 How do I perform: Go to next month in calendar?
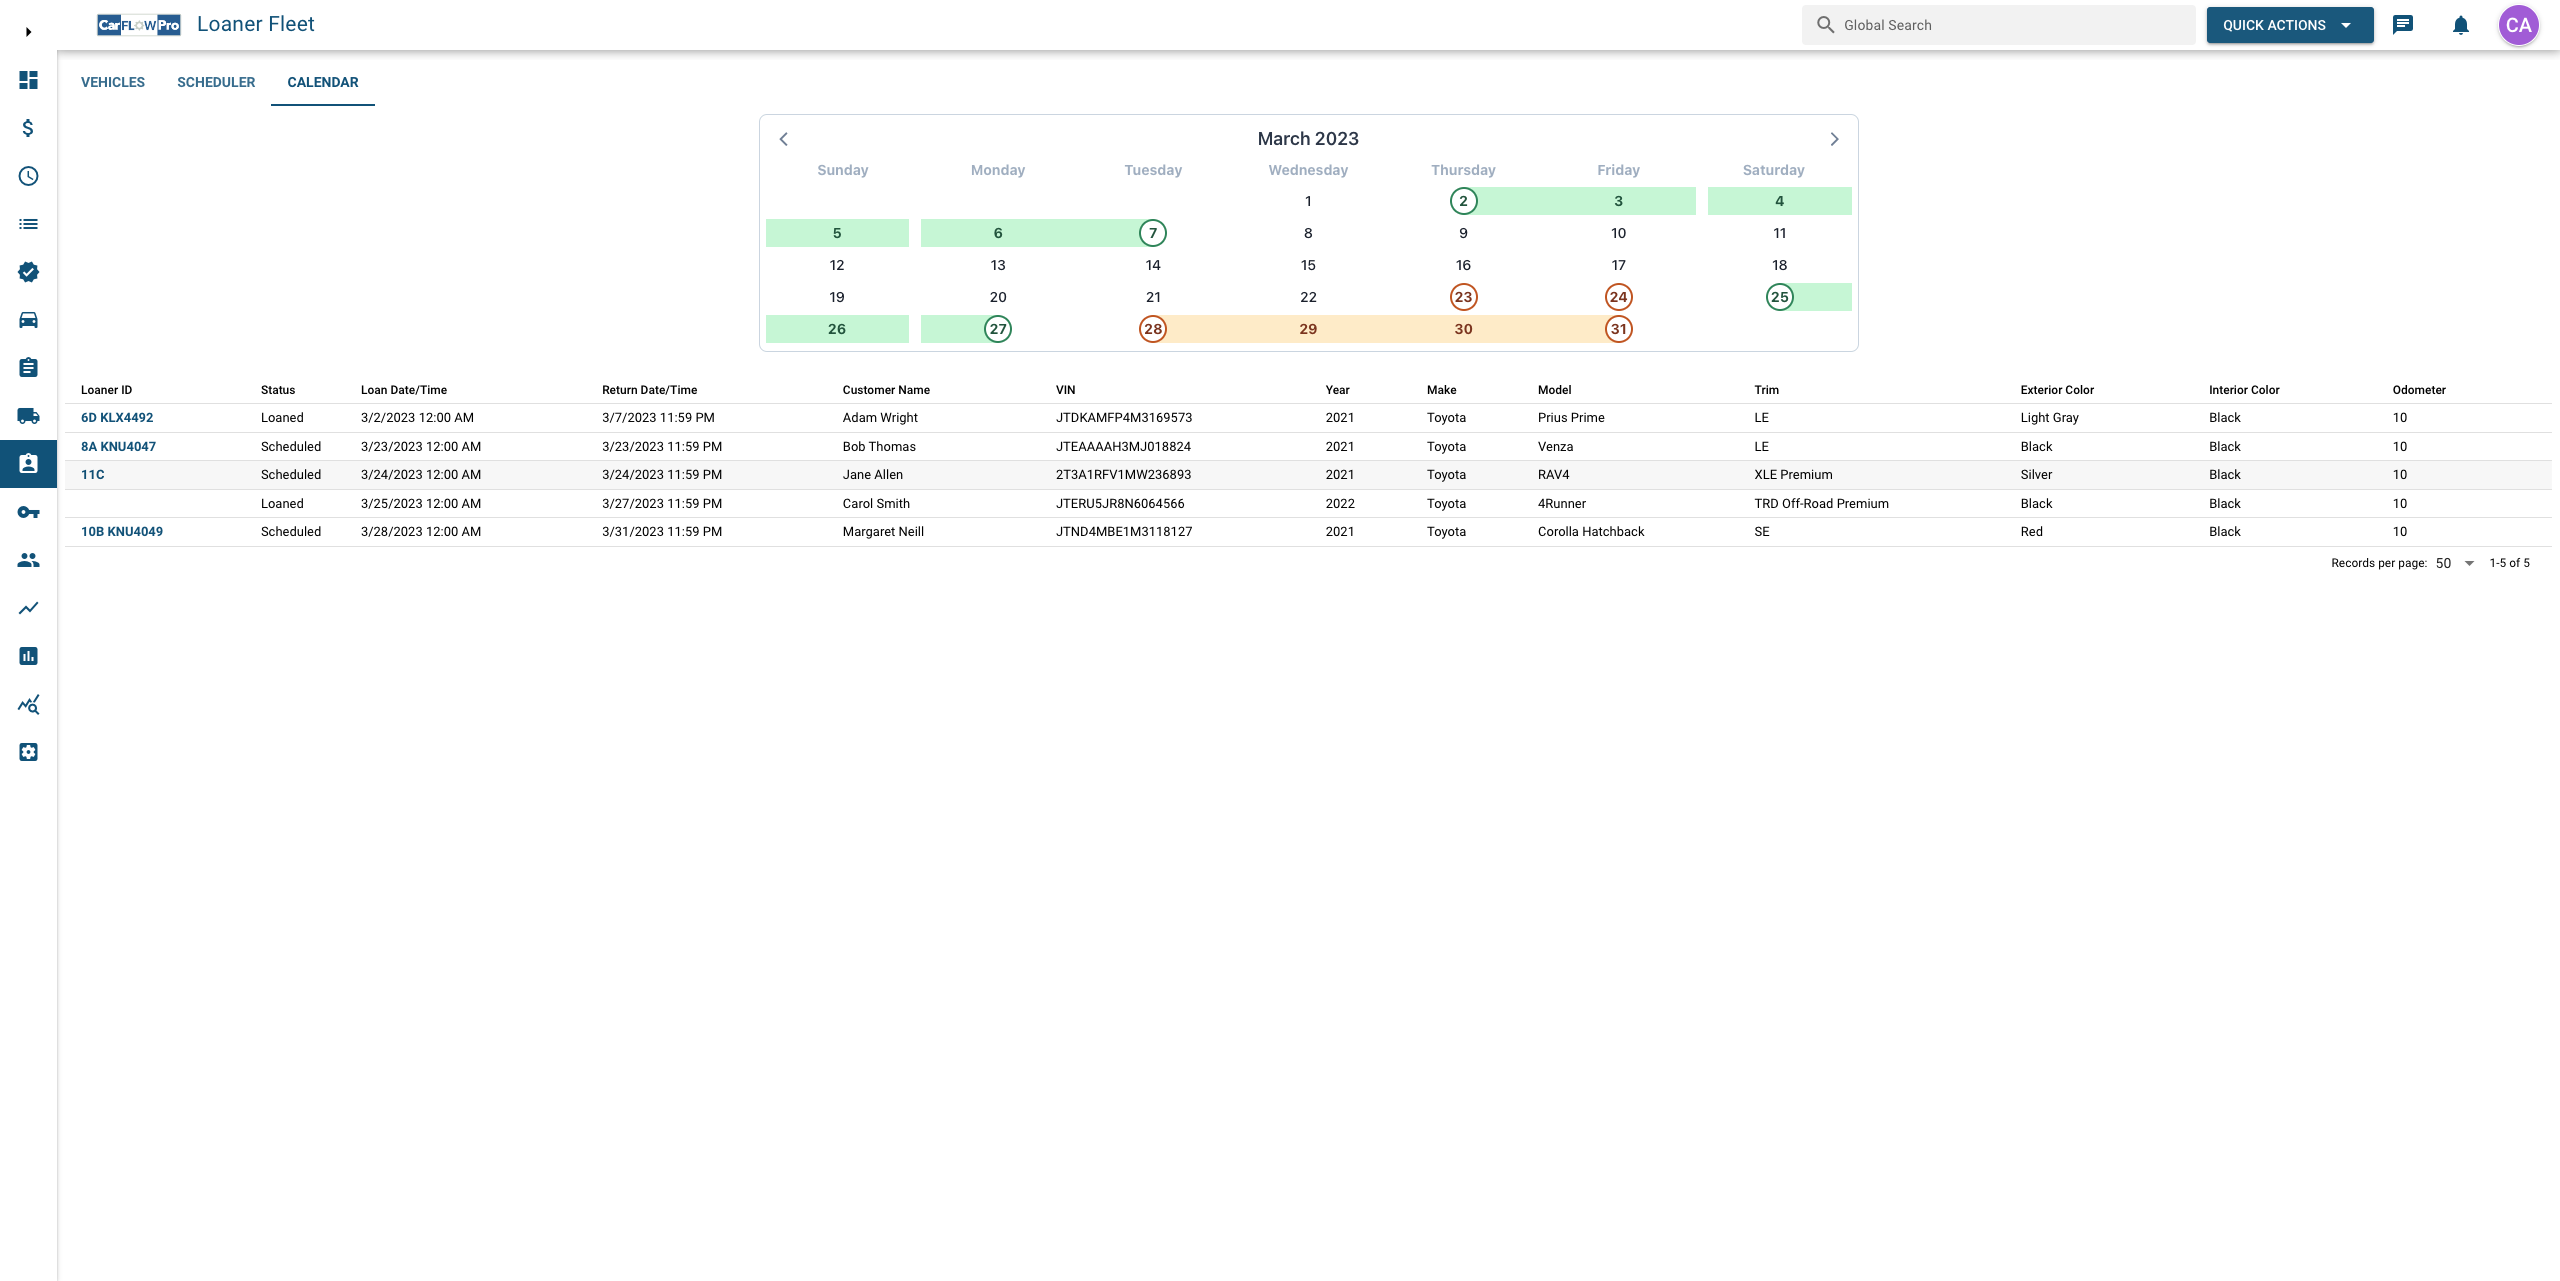tap(1834, 139)
